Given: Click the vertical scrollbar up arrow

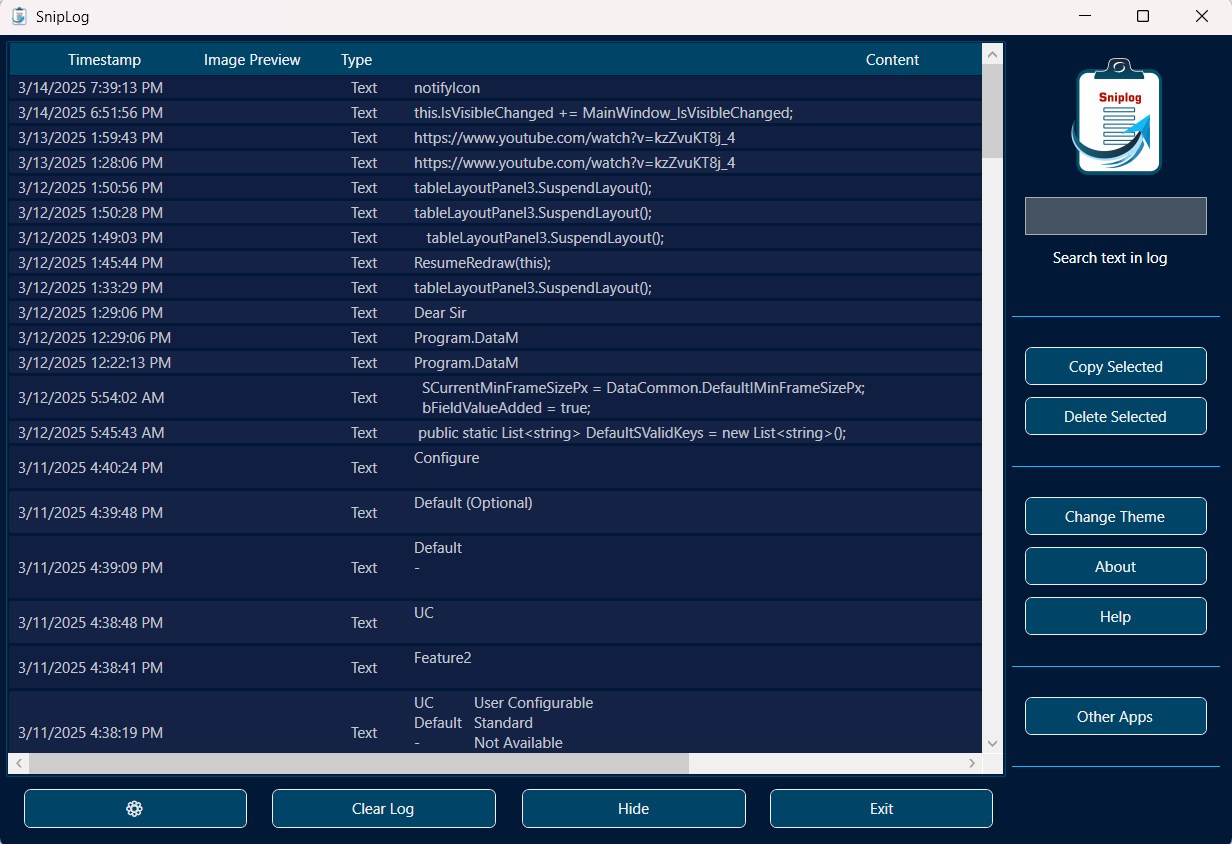Looking at the screenshot, I should 992,54.
